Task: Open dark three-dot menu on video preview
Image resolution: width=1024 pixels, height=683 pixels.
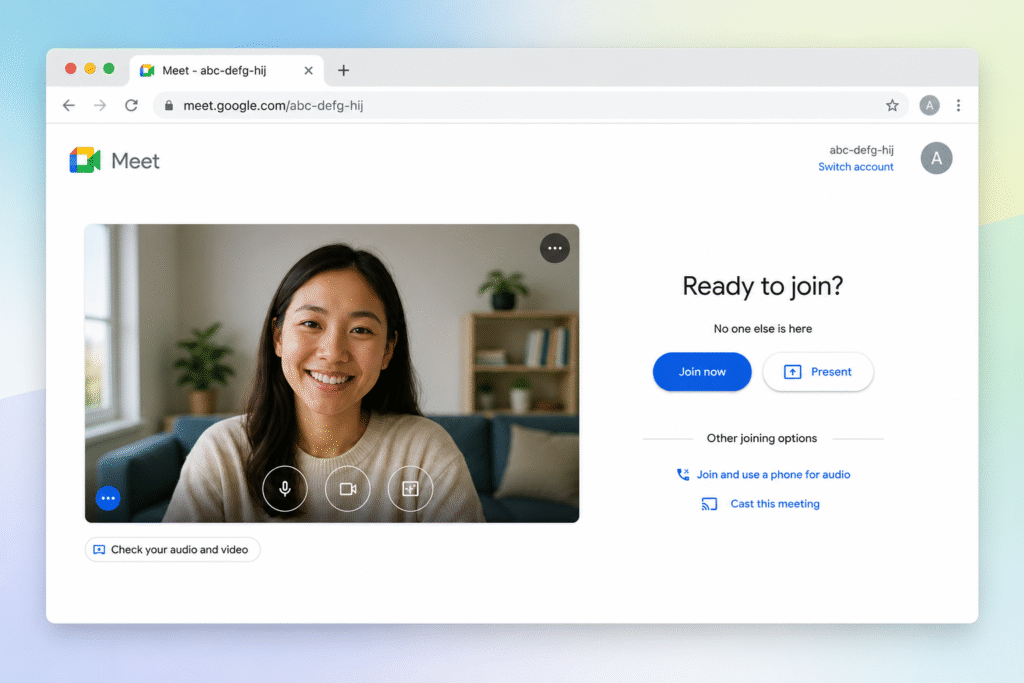Action: pos(554,248)
